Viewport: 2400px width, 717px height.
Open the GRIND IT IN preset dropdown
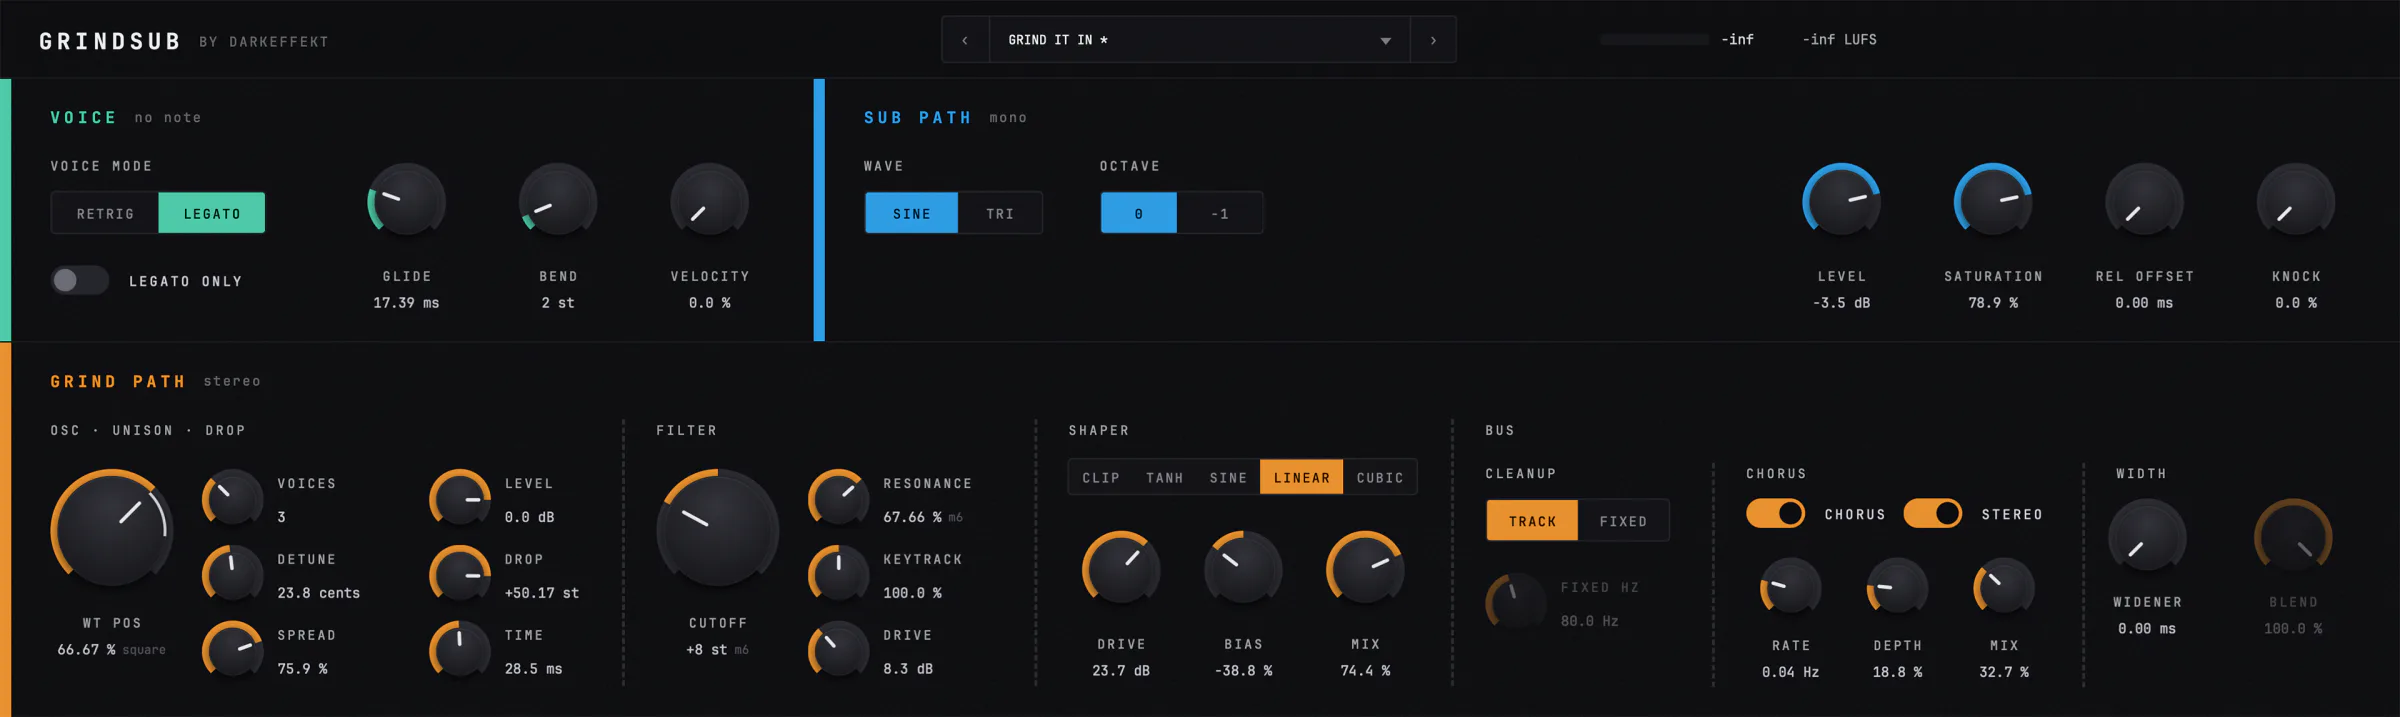(1199, 40)
